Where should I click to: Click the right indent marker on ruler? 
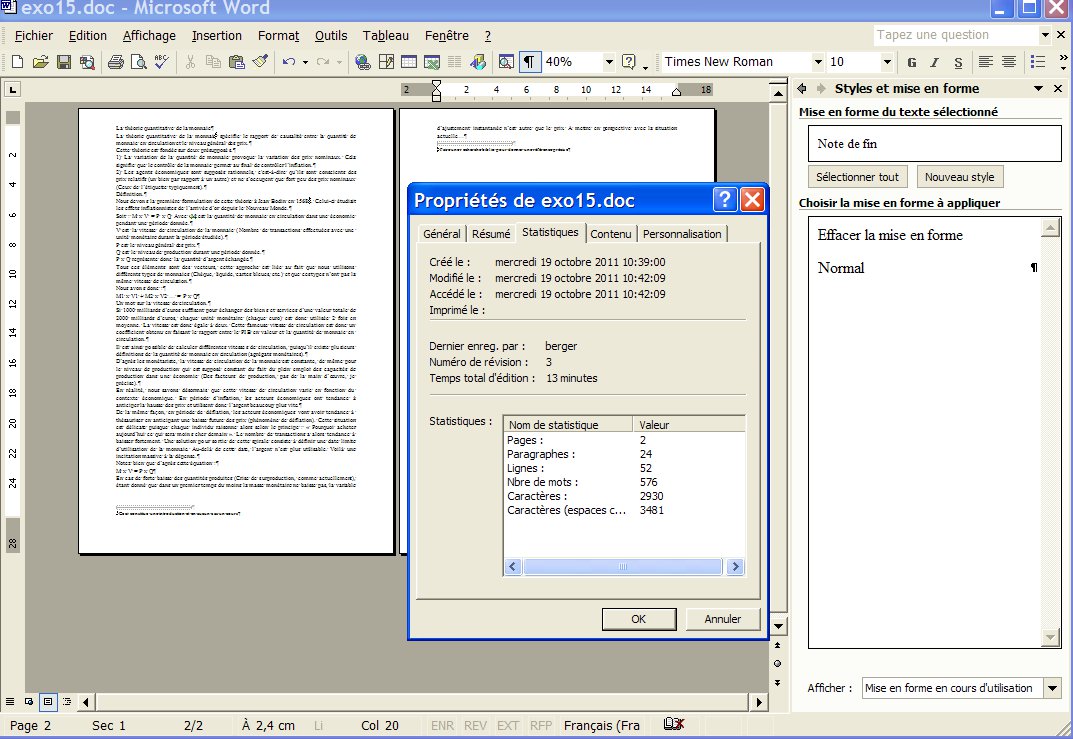[x=676, y=92]
